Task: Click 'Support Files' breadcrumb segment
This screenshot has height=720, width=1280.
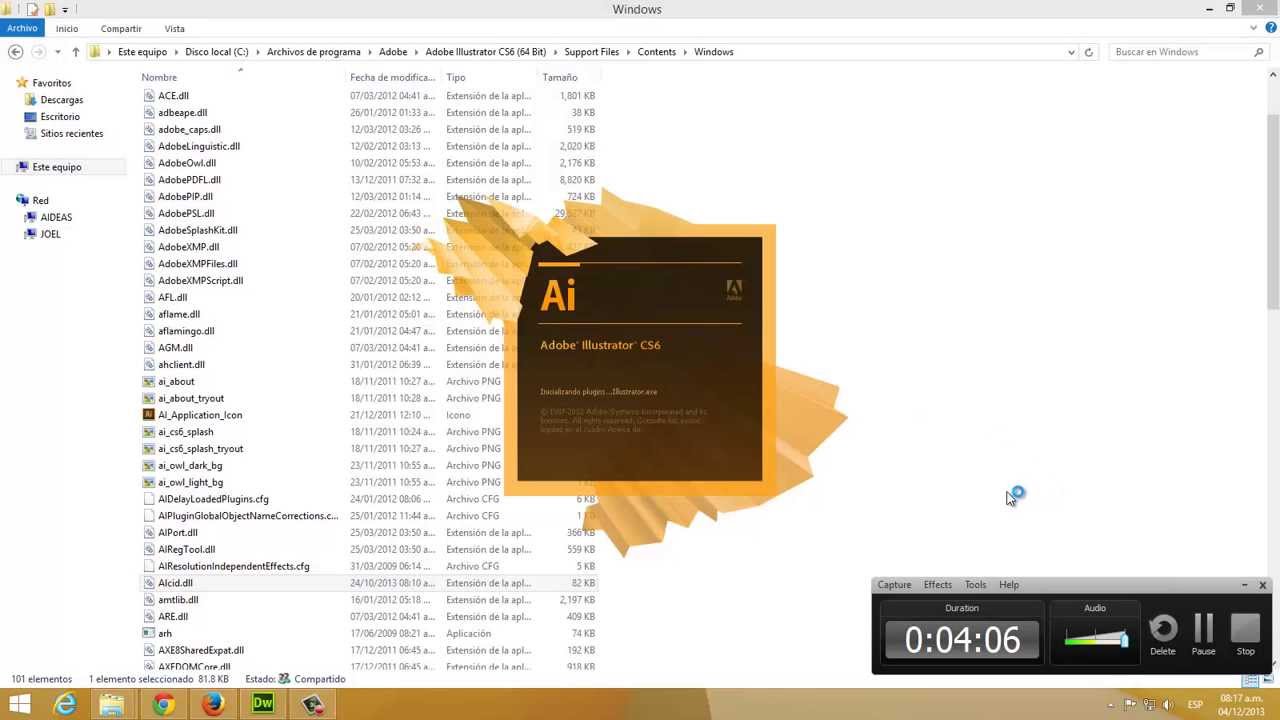Action: pyautogui.click(x=591, y=52)
